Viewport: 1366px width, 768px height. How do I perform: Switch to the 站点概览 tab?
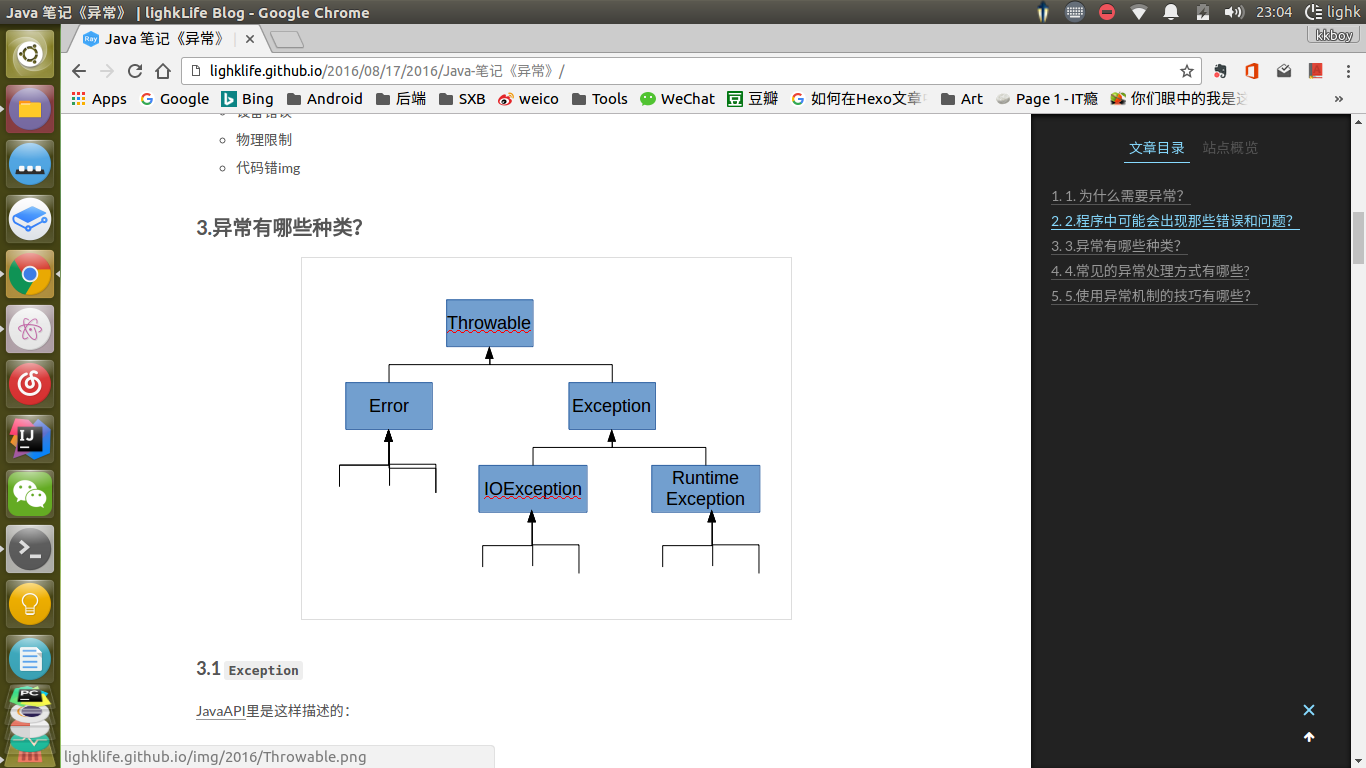point(1229,147)
